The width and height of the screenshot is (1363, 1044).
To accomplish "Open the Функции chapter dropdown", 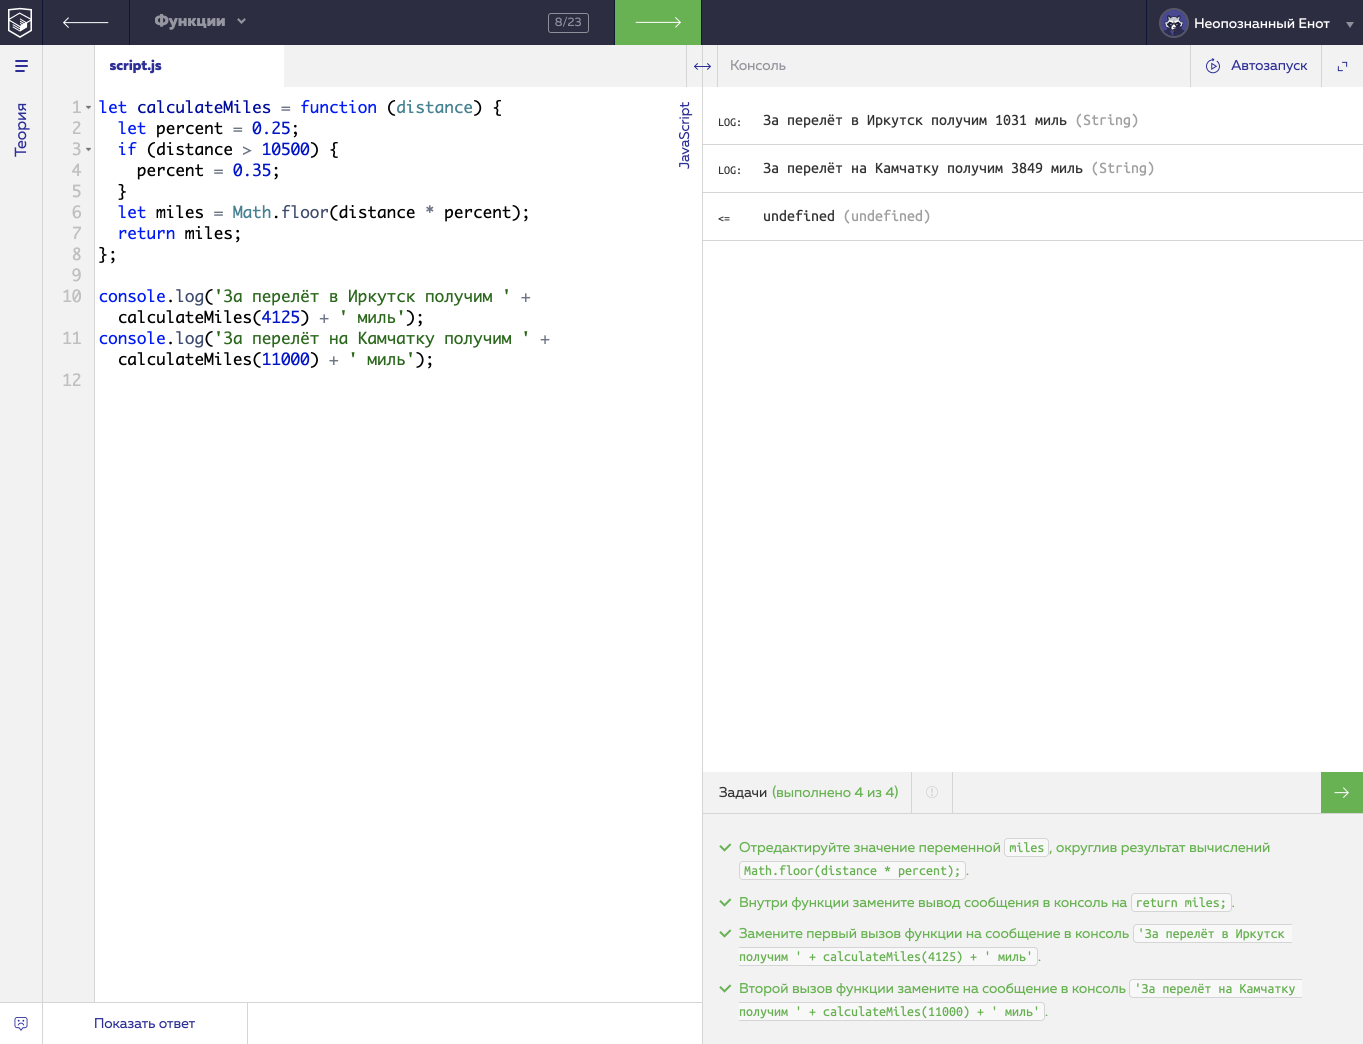I will pyautogui.click(x=200, y=22).
